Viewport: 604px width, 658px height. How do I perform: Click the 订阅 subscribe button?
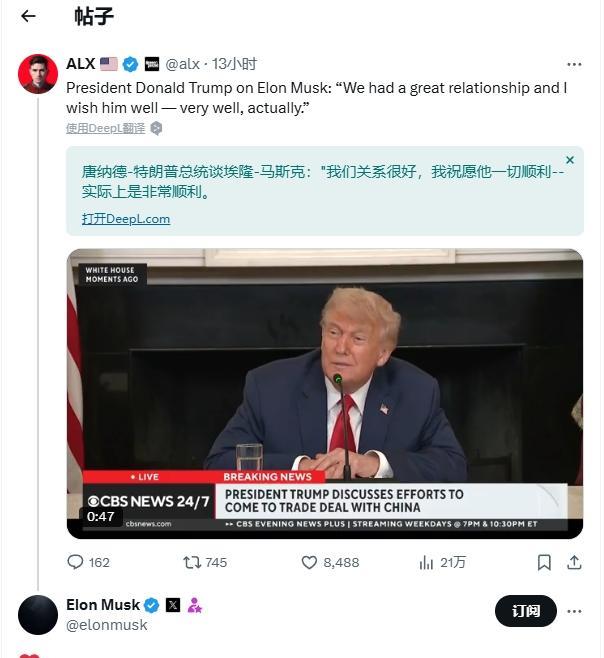(526, 611)
